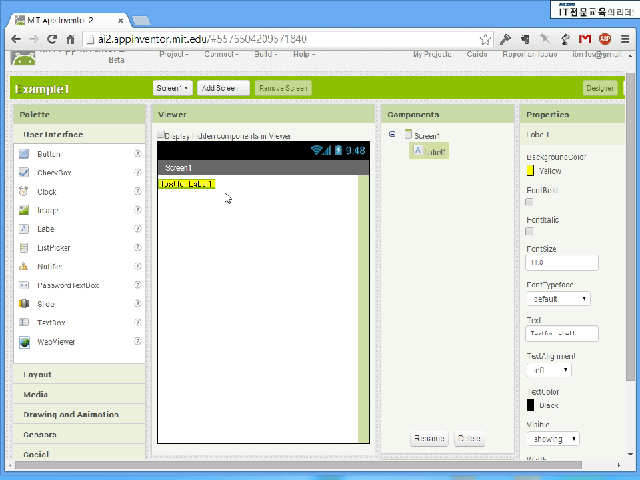Open the Gmail extension icon
The image size is (640, 480).
coord(585,39)
